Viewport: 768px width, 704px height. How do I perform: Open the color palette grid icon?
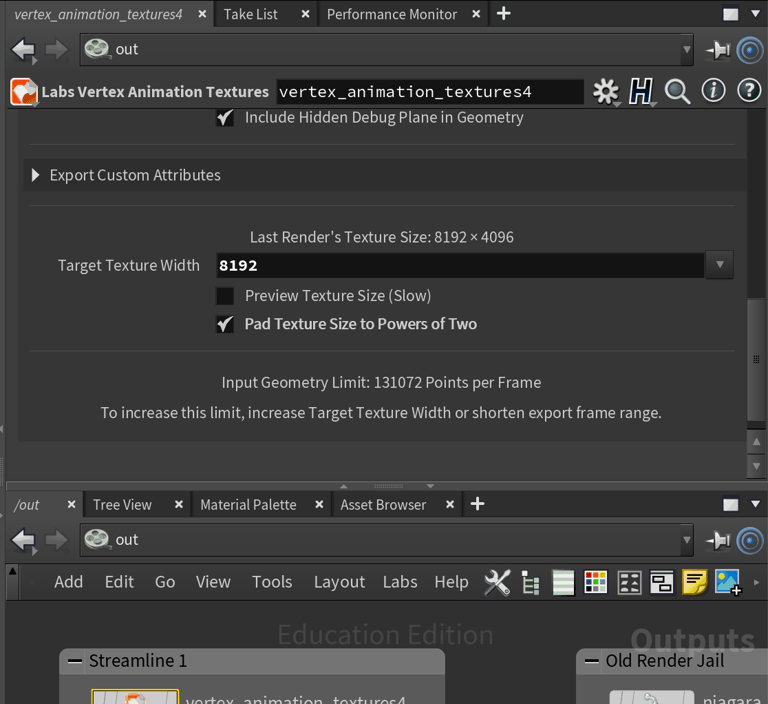coord(596,582)
